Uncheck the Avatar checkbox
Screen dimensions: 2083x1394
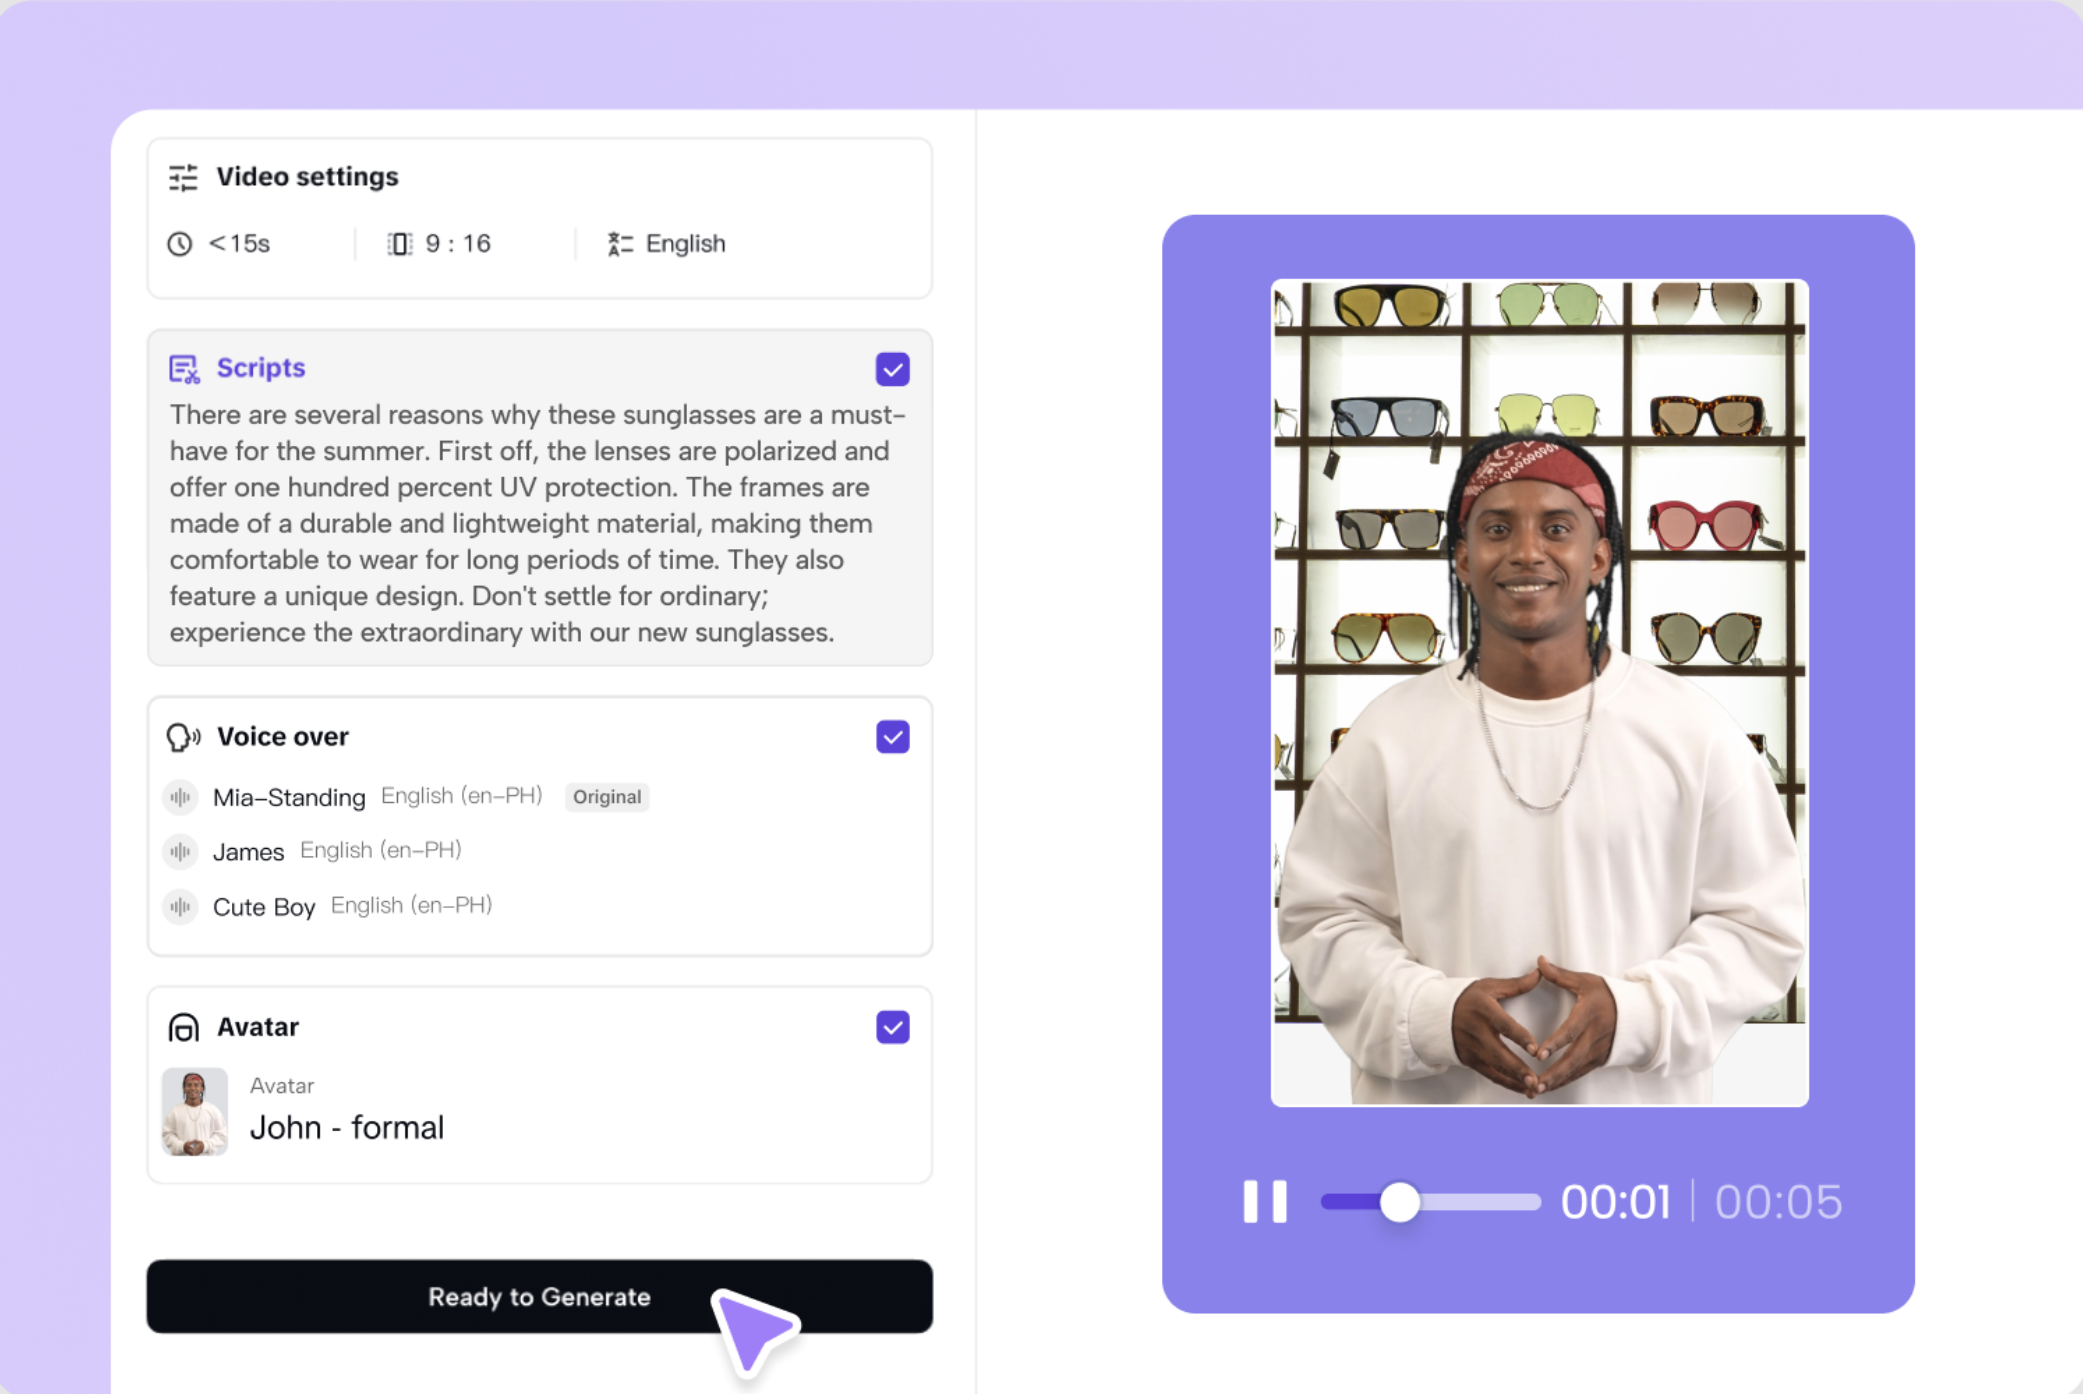892,1027
